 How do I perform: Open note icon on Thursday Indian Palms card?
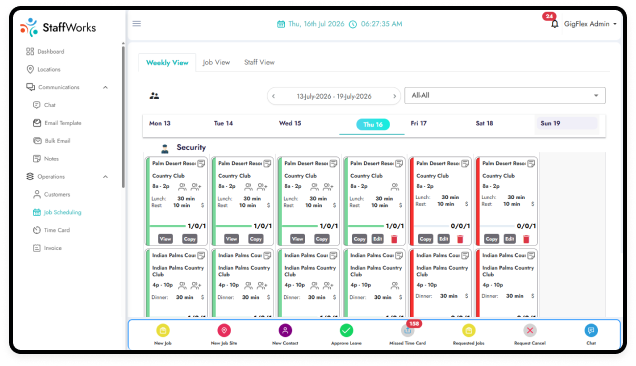(399, 256)
